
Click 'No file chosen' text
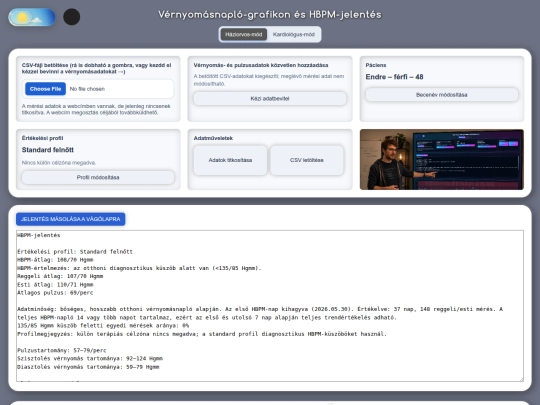click(x=87, y=89)
